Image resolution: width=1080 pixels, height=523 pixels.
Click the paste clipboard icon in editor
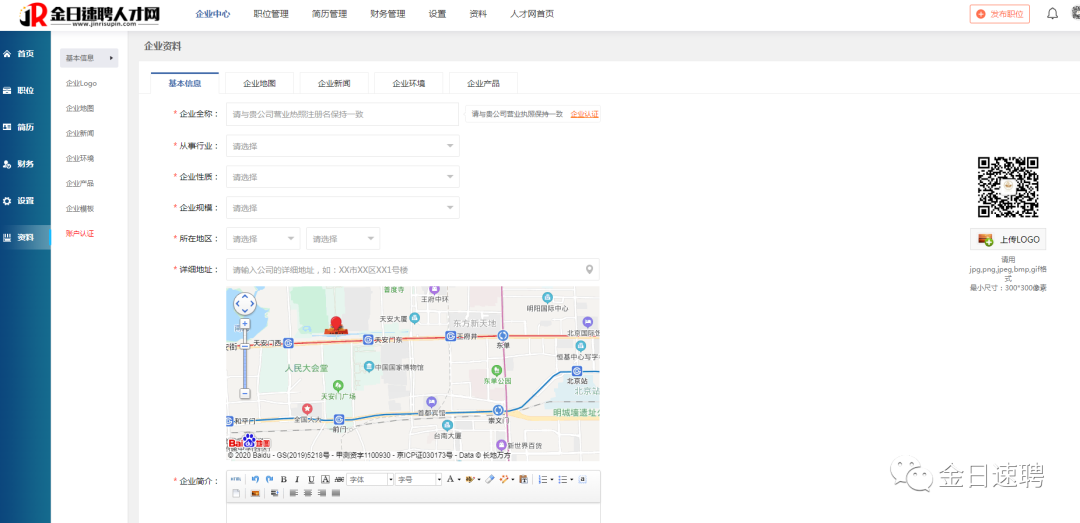(523, 479)
